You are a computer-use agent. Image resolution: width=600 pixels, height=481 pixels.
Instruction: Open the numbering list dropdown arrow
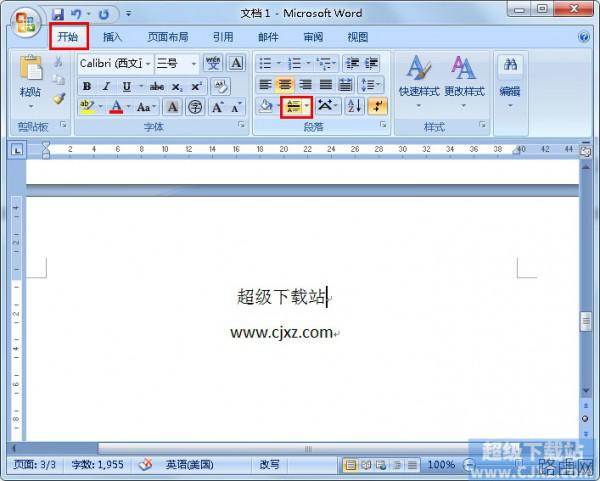308,63
